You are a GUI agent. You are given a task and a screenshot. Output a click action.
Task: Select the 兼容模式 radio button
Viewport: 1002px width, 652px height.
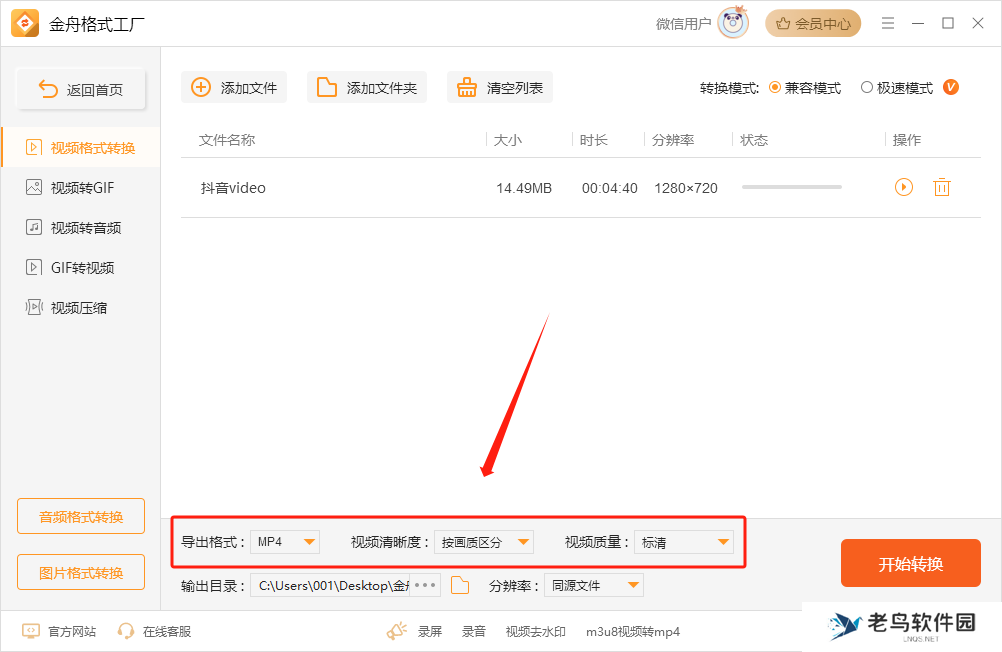(775, 88)
